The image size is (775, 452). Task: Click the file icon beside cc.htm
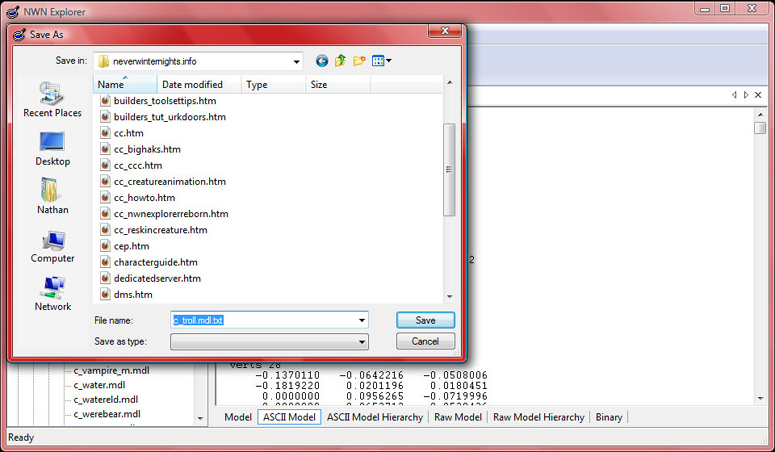click(x=105, y=133)
